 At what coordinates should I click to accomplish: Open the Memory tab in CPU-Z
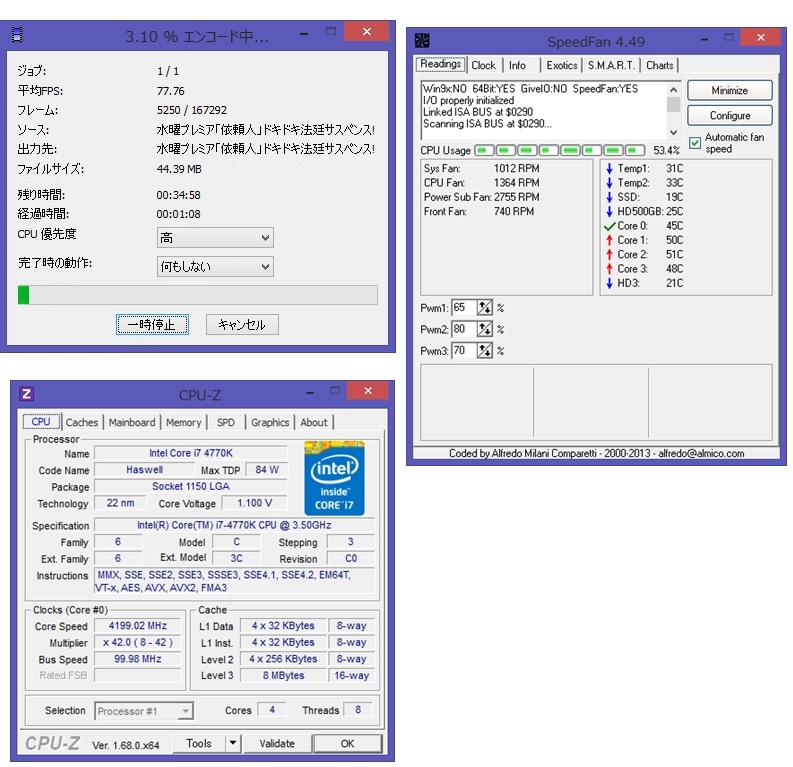(x=184, y=422)
